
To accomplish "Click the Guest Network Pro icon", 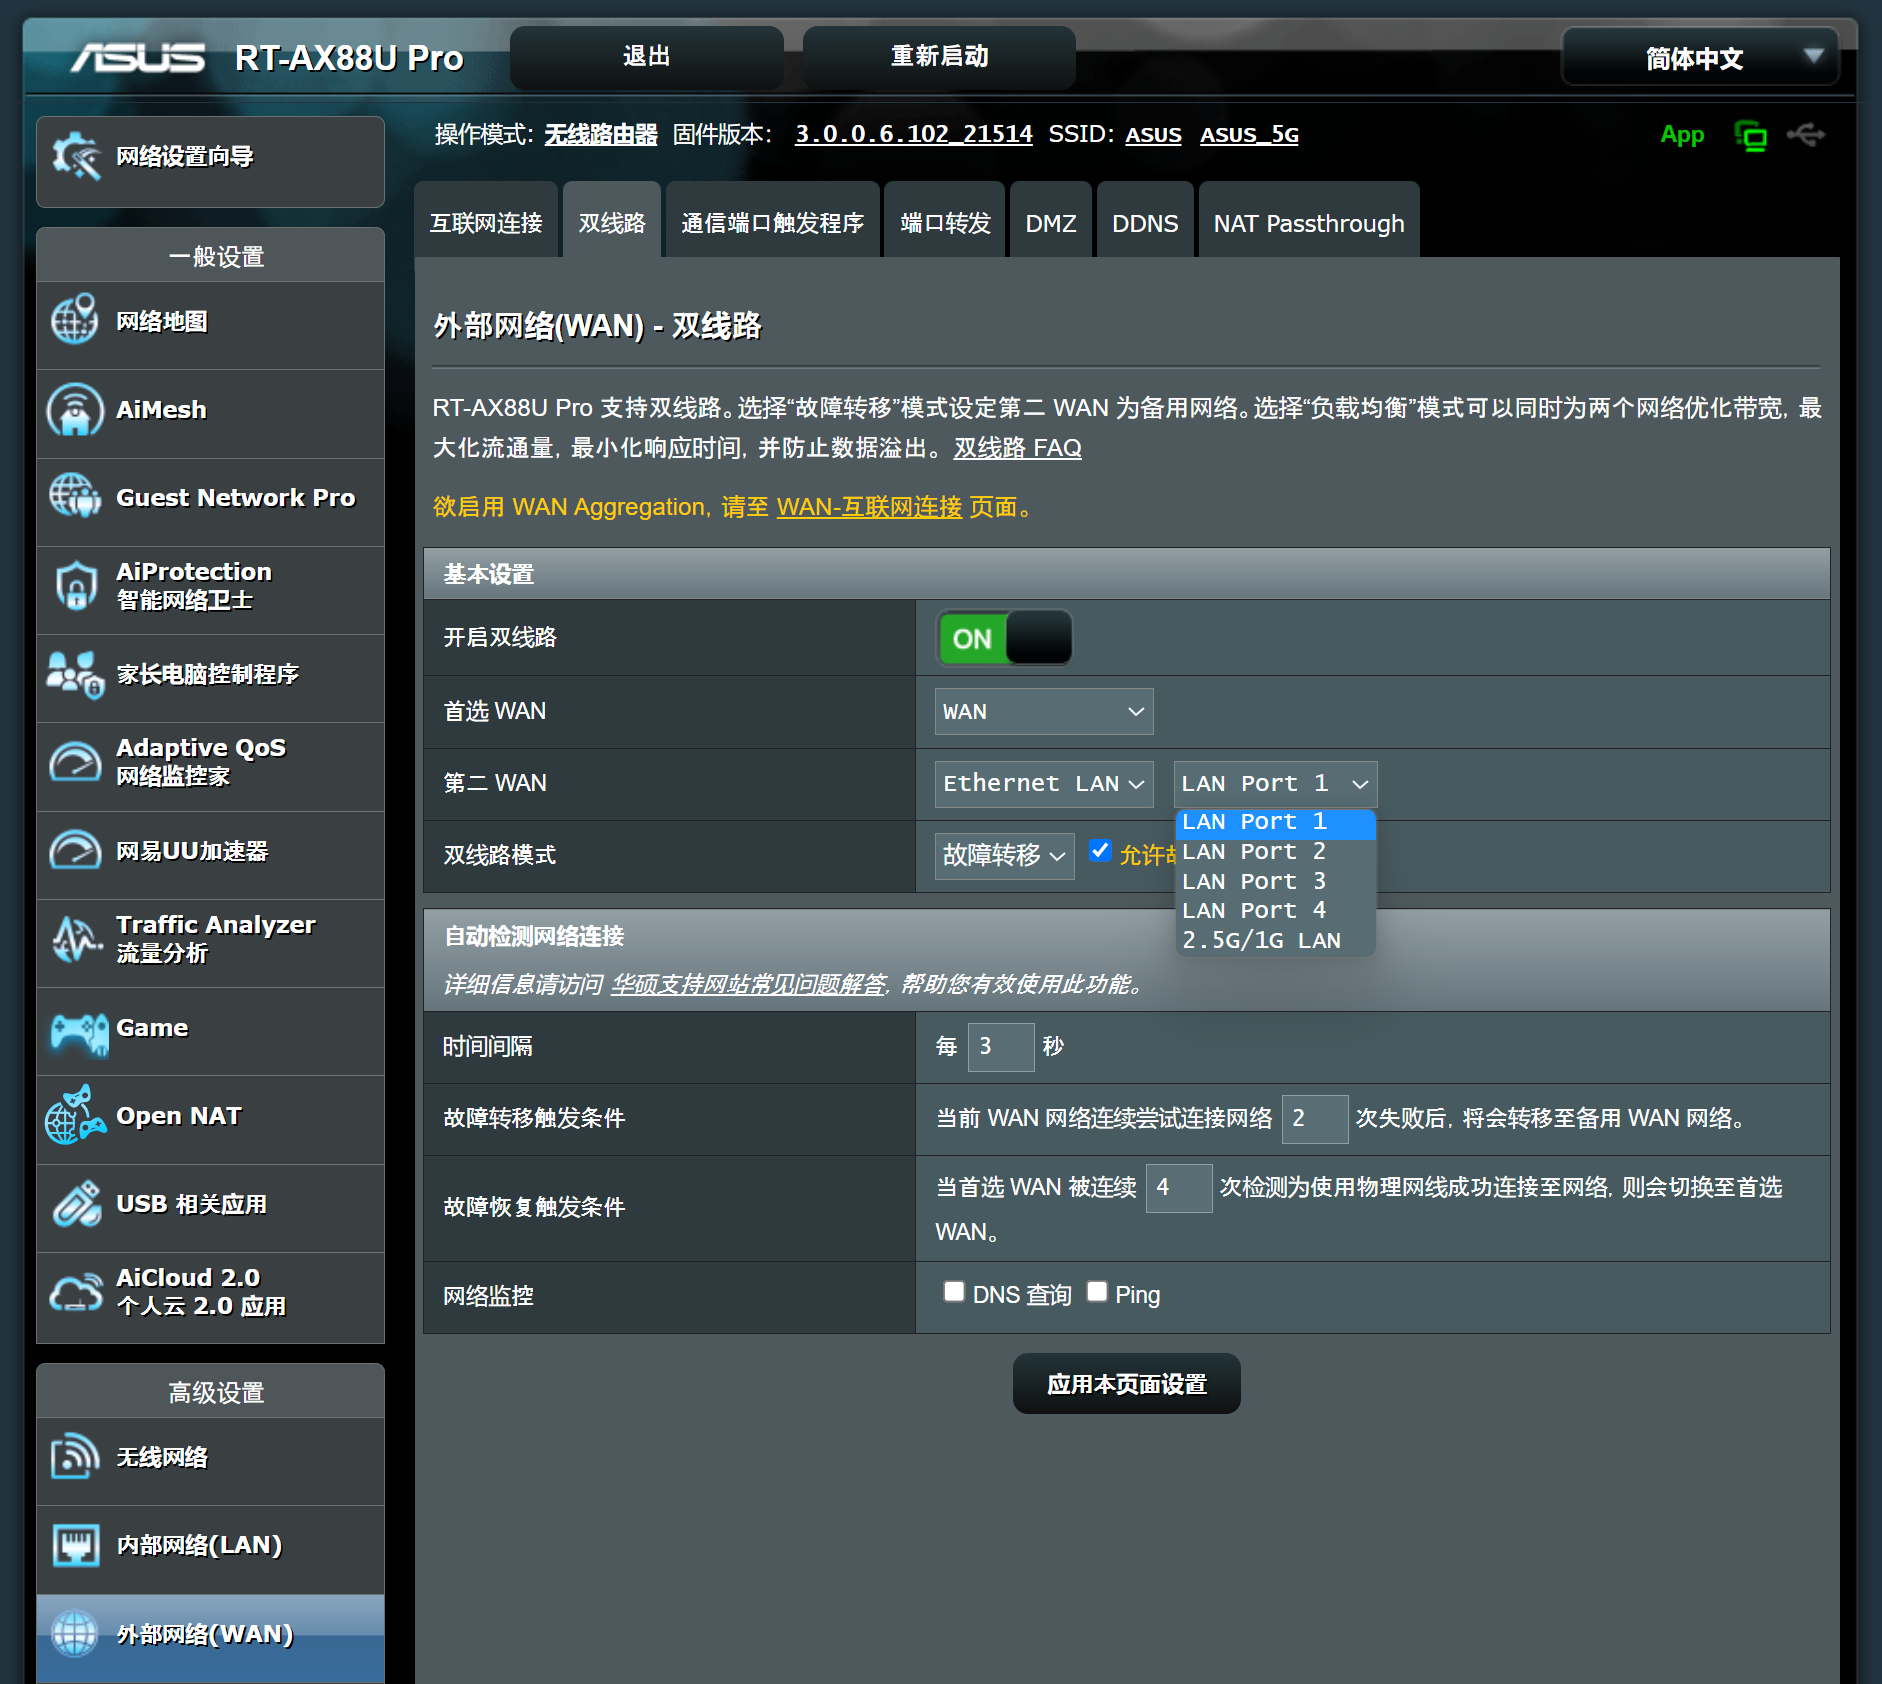I will pos(75,496).
